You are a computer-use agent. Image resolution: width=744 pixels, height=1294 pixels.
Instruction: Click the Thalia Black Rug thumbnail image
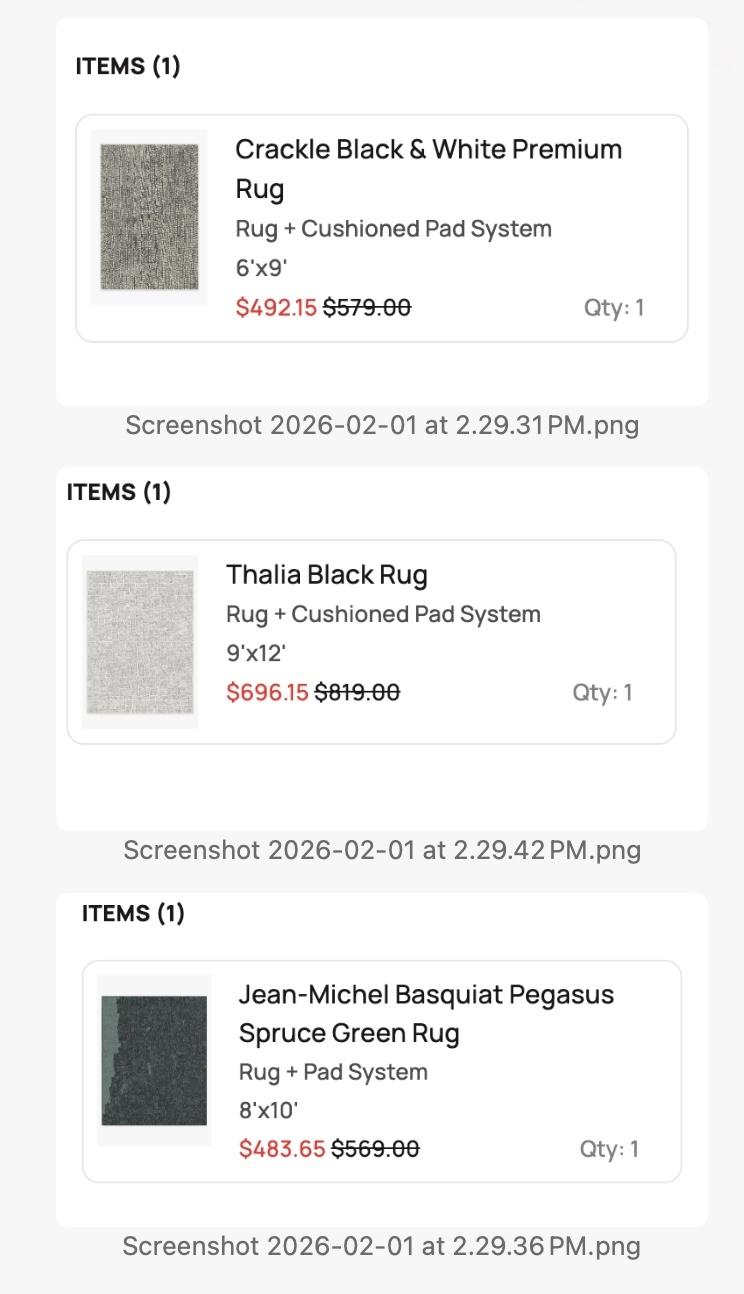(139, 642)
